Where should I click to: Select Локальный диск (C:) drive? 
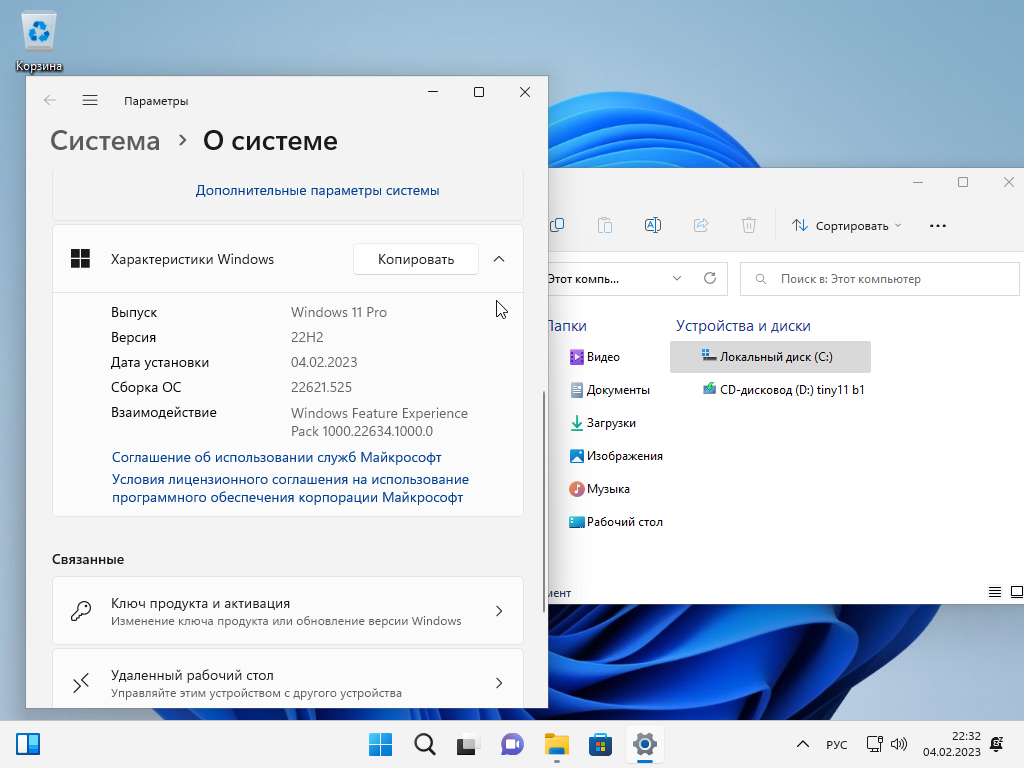[770, 357]
